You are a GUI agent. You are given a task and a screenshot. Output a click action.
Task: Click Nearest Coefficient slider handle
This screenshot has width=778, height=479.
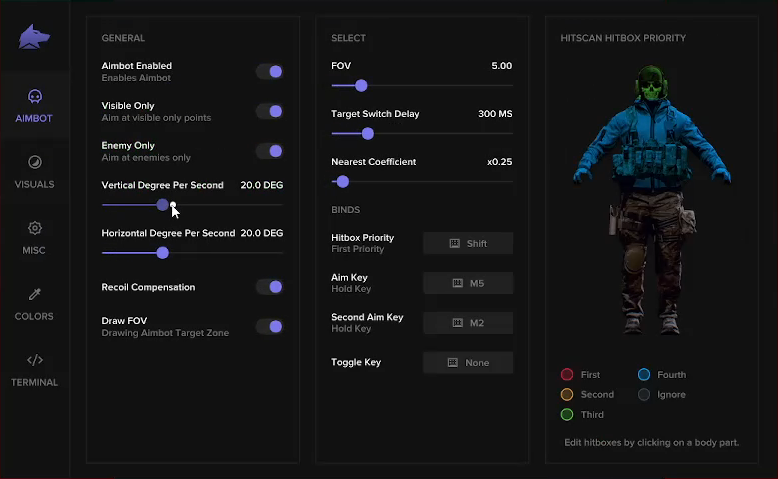tap(342, 182)
